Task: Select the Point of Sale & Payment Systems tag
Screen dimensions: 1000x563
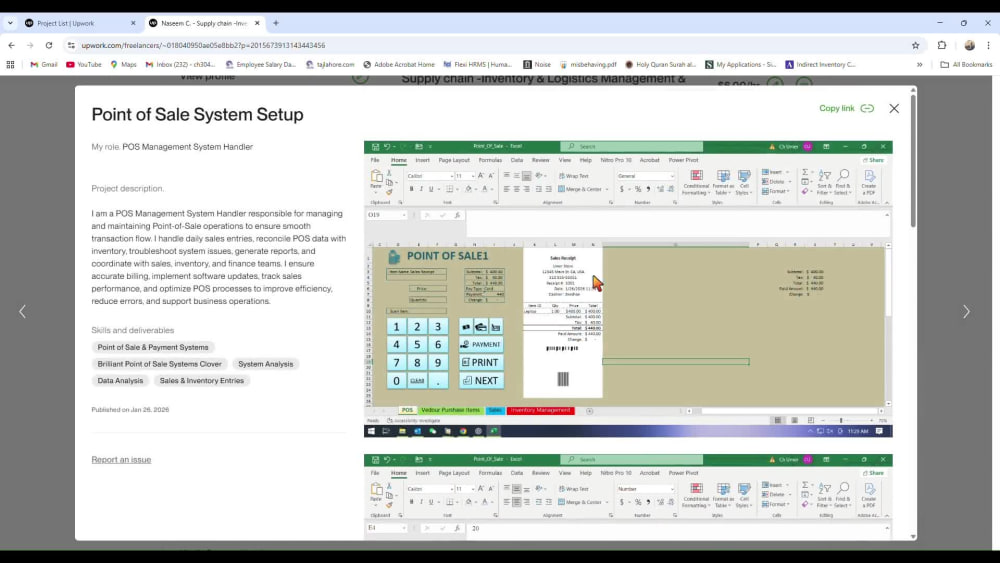Action: (152, 347)
